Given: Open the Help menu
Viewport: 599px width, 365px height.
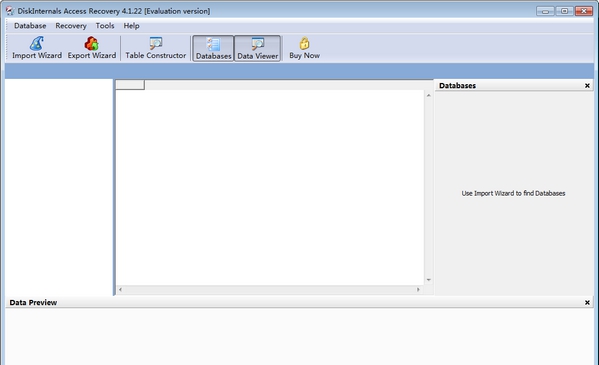Looking at the screenshot, I should (x=131, y=26).
